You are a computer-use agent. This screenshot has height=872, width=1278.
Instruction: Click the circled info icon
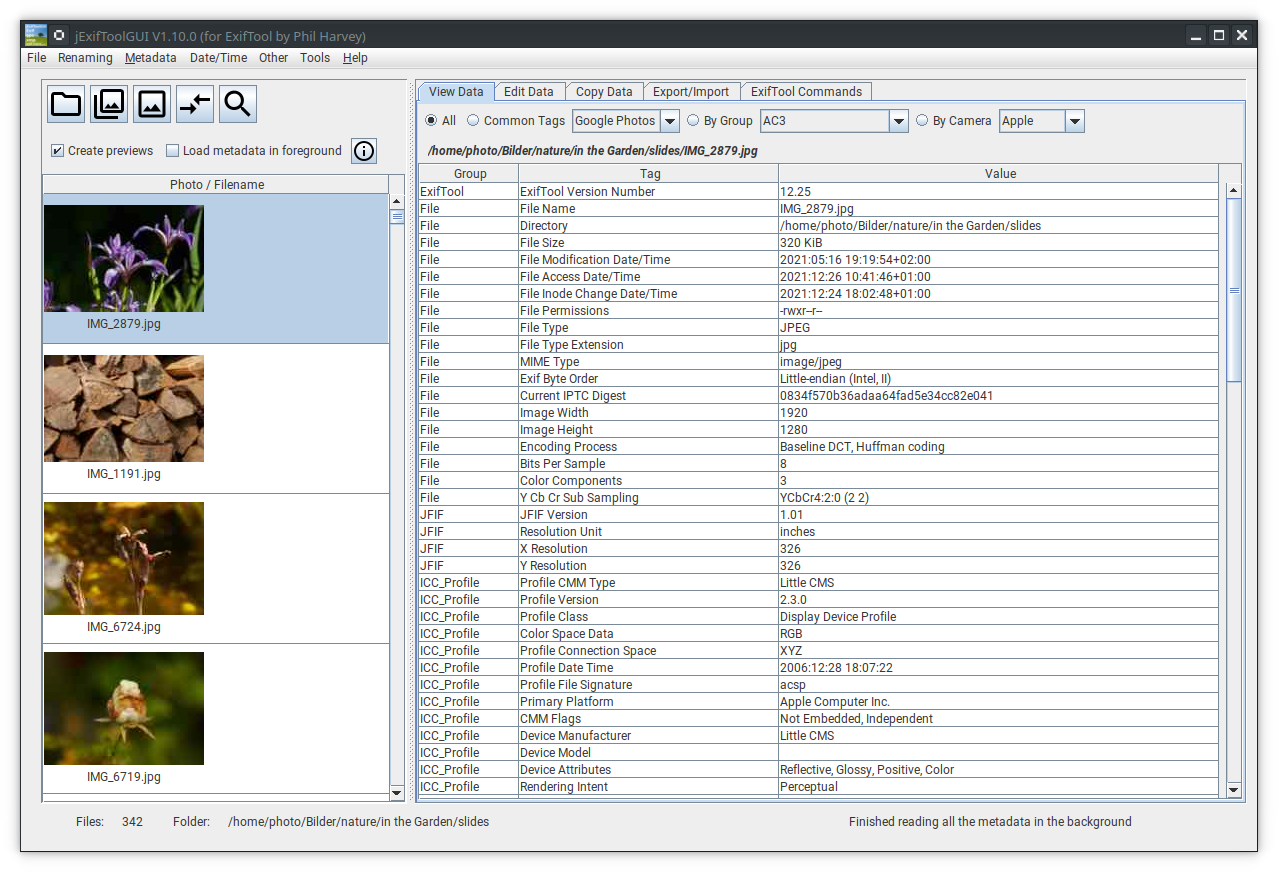(364, 151)
